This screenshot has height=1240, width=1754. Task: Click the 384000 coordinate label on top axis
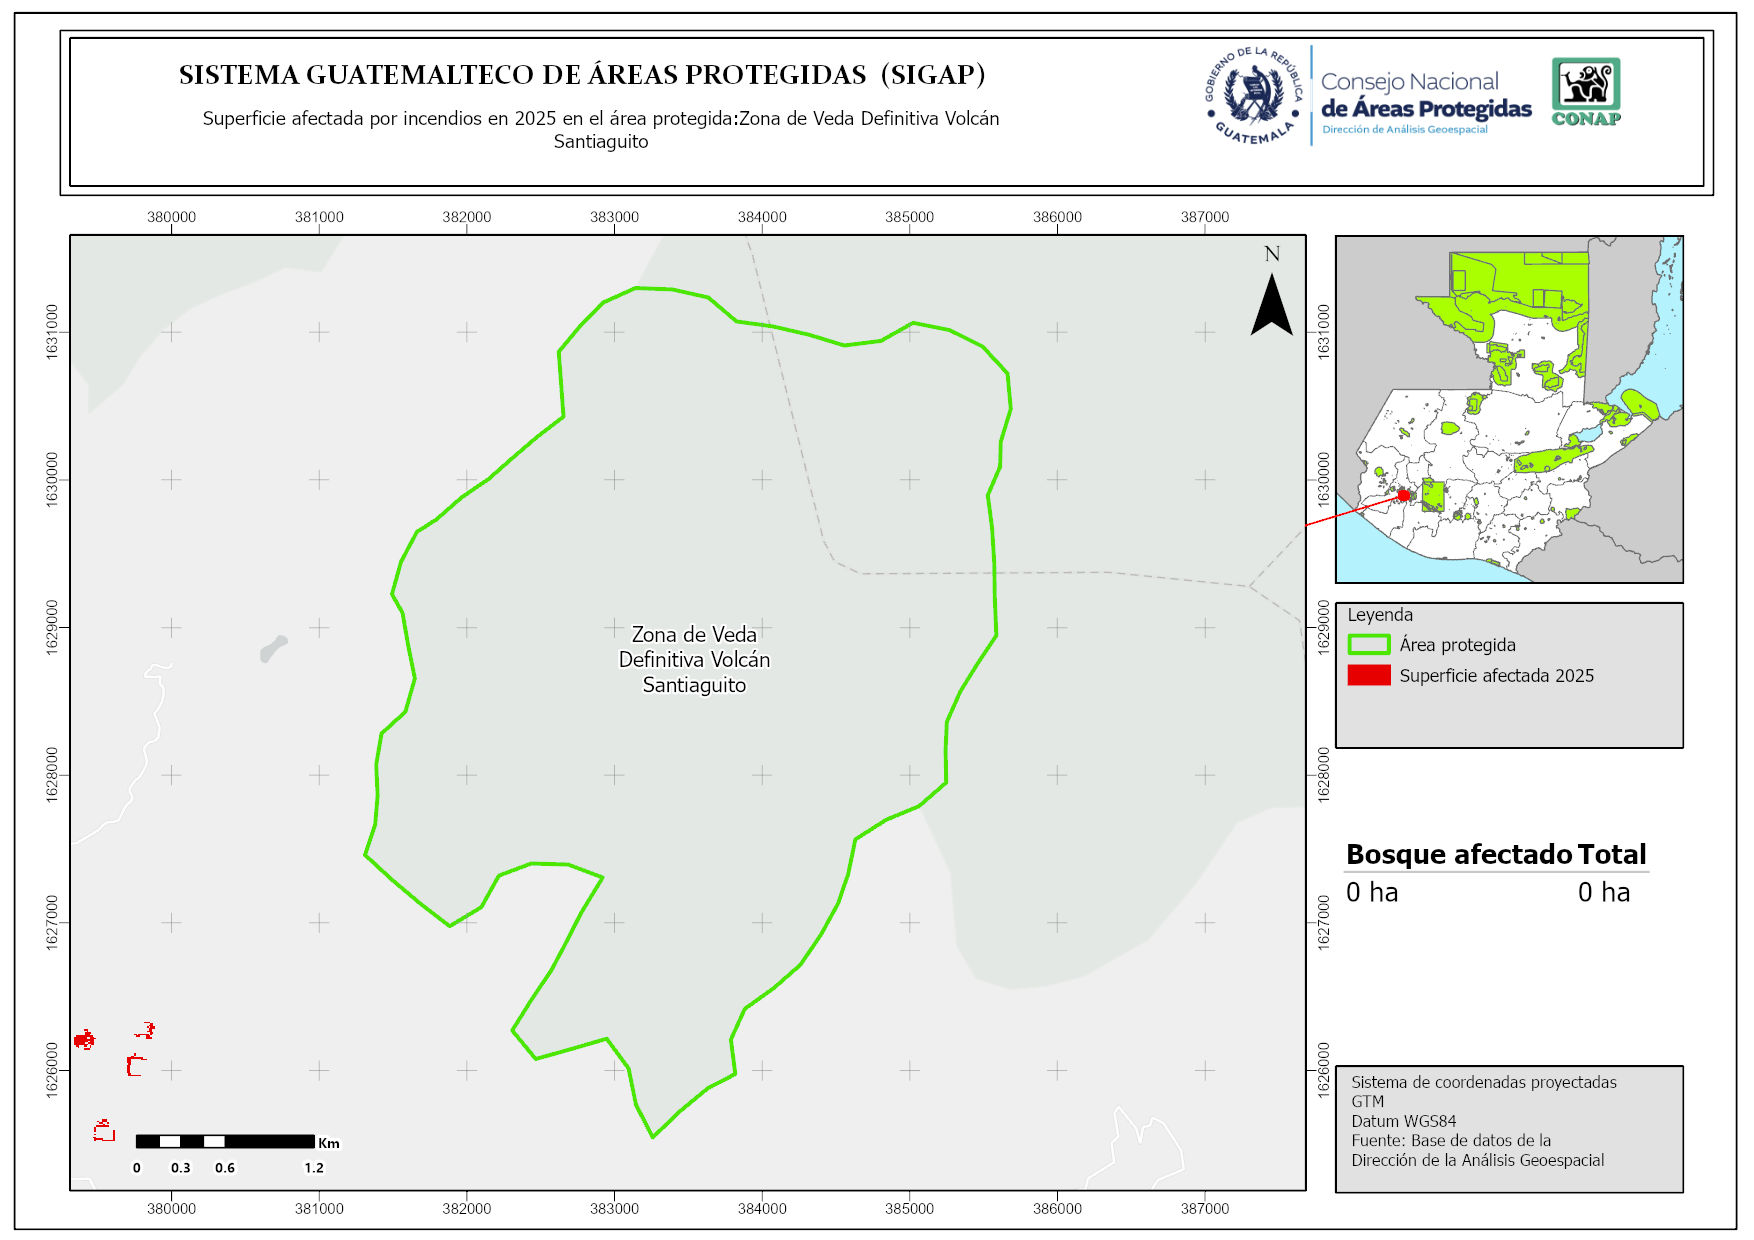pyautogui.click(x=762, y=217)
